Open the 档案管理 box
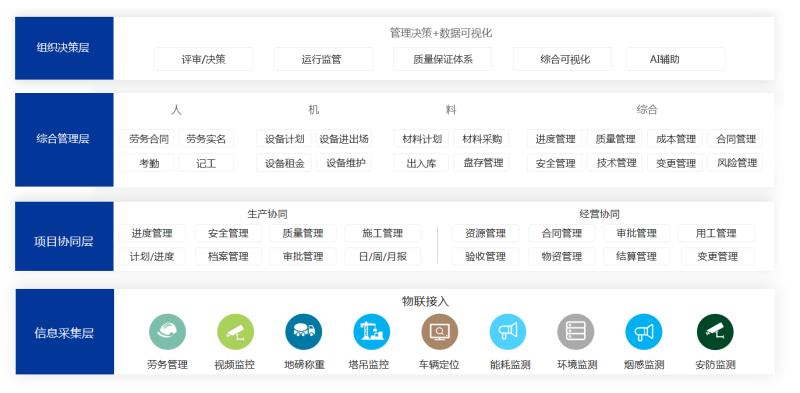Image resolution: width=800 pixels, height=393 pixels. 228,256
